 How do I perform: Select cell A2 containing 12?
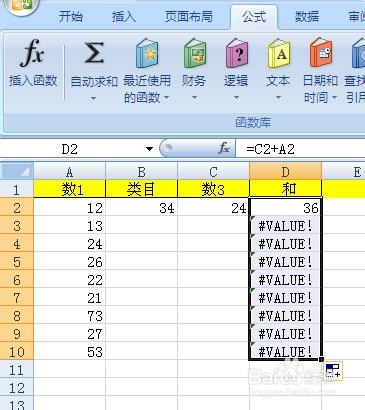69,207
